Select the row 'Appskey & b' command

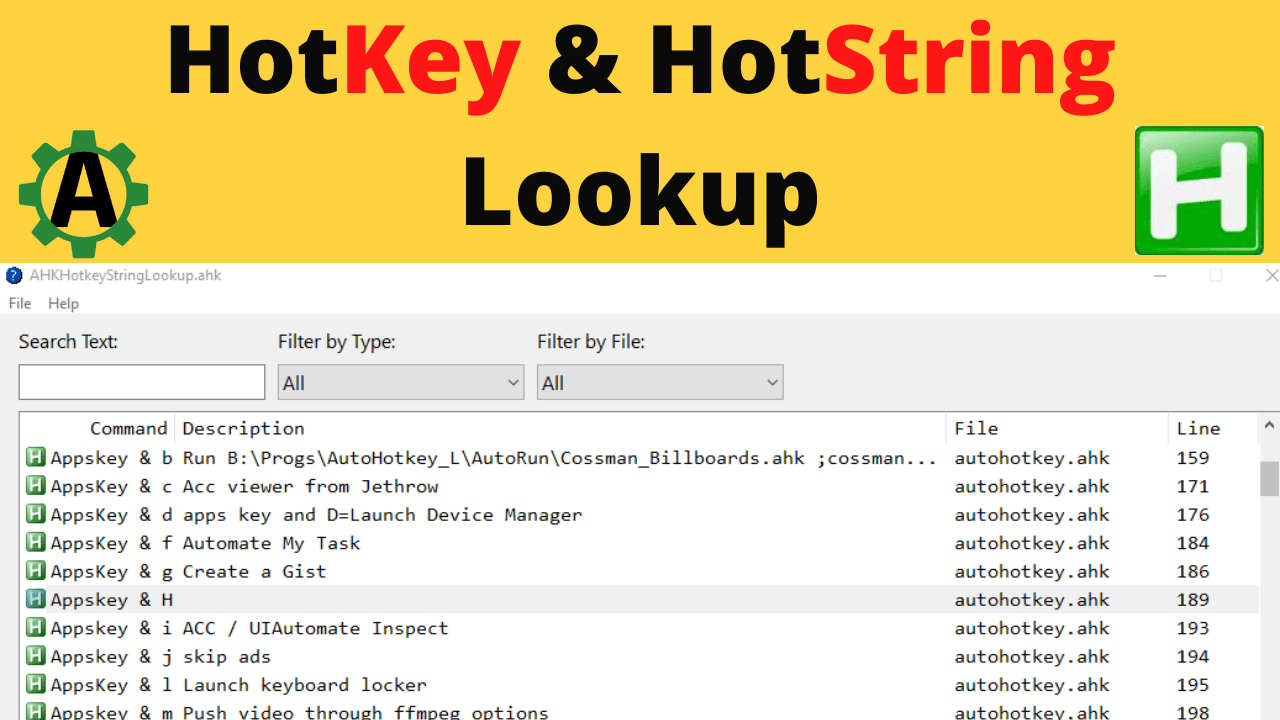pos(112,458)
